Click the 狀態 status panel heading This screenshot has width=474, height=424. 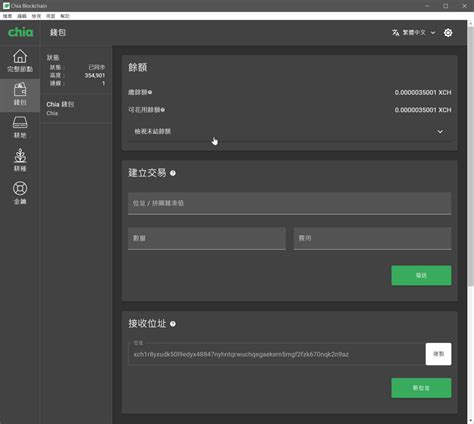(x=53, y=58)
